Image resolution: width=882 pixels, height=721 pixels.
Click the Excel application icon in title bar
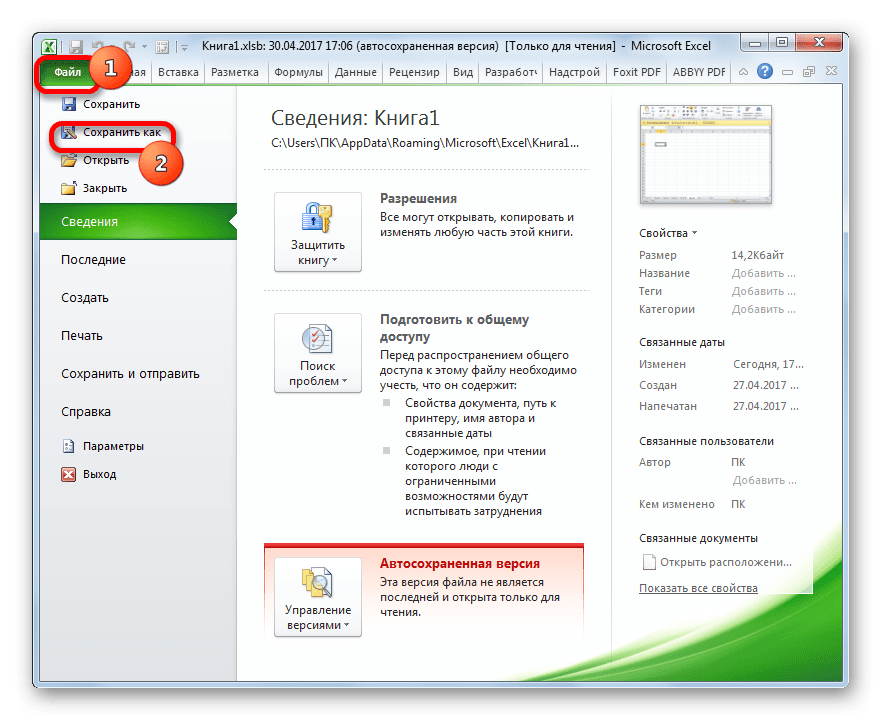point(49,47)
